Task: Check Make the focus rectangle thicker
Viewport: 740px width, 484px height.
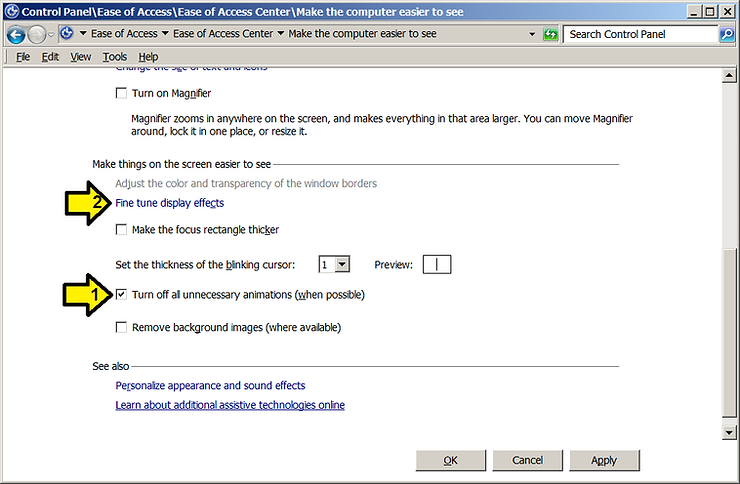Action: [121, 230]
